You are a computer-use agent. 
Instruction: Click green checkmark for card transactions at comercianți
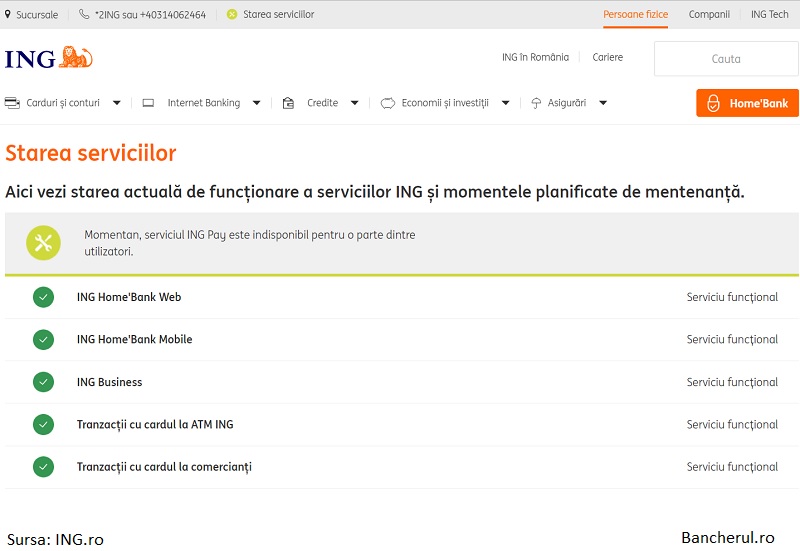pos(43,466)
